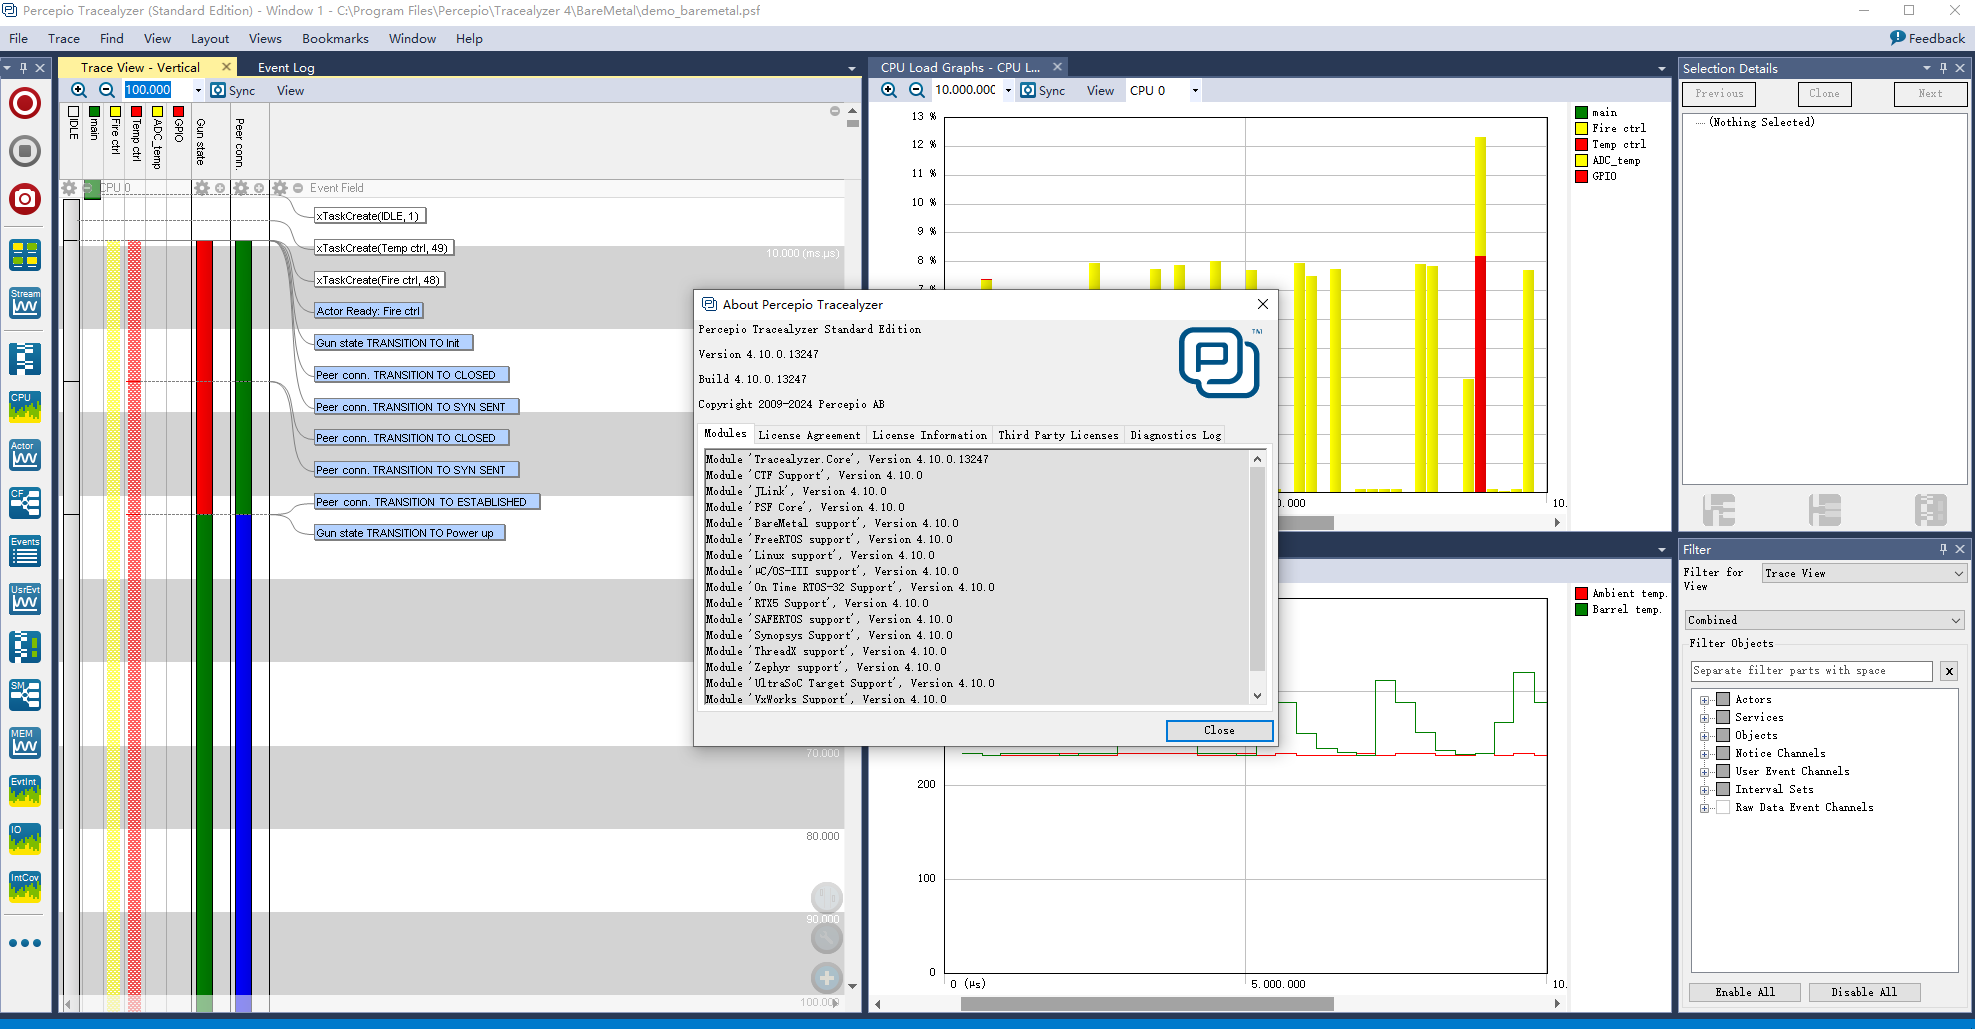Open the Trace menu

coord(64,38)
